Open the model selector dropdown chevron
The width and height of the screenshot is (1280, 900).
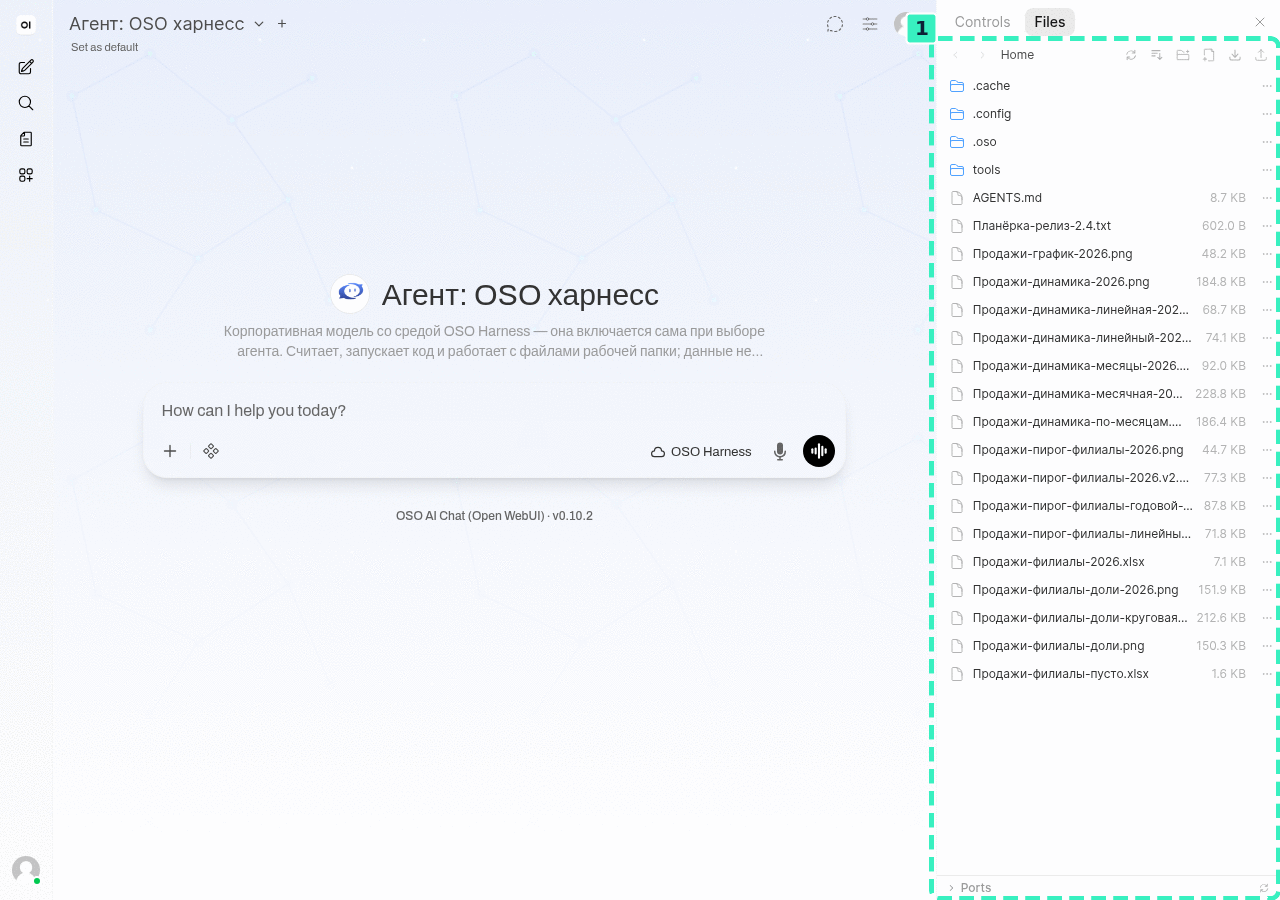pyautogui.click(x=259, y=24)
